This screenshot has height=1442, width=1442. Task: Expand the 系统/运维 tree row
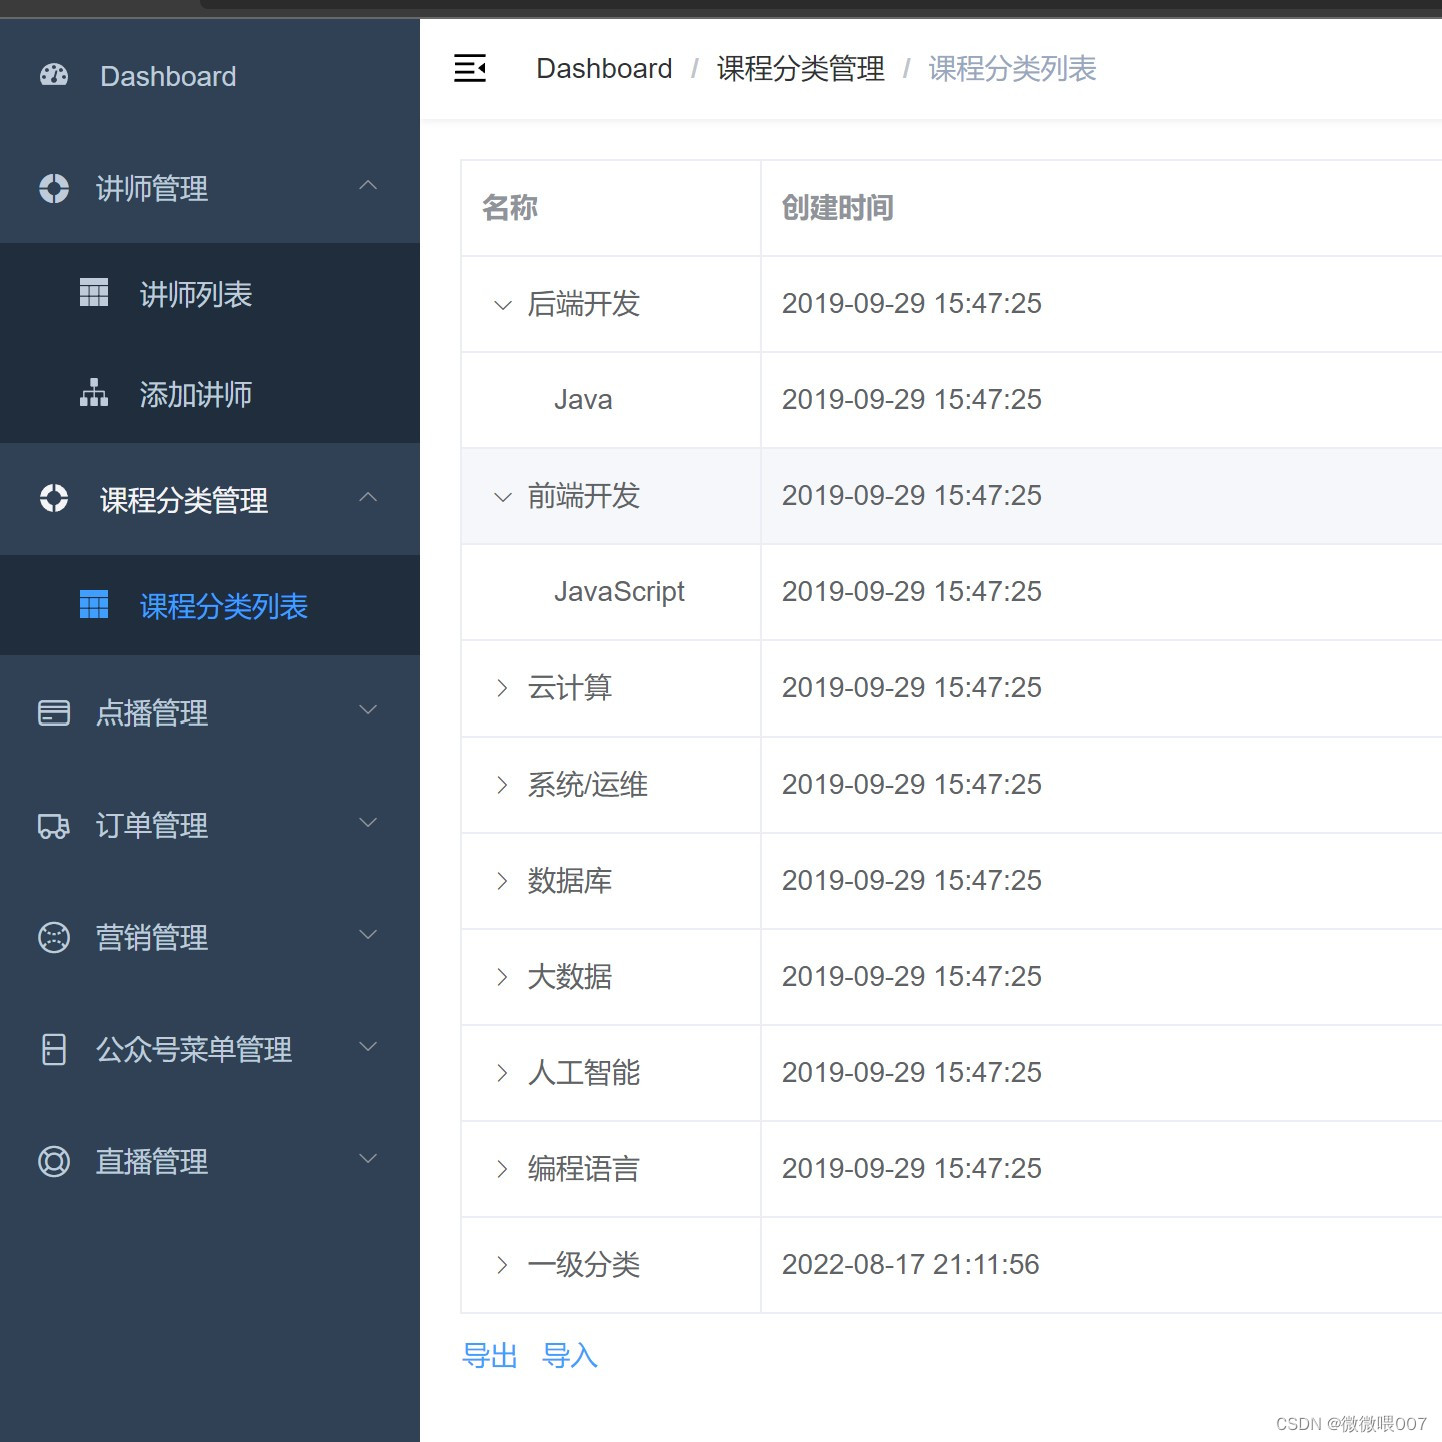[503, 785]
